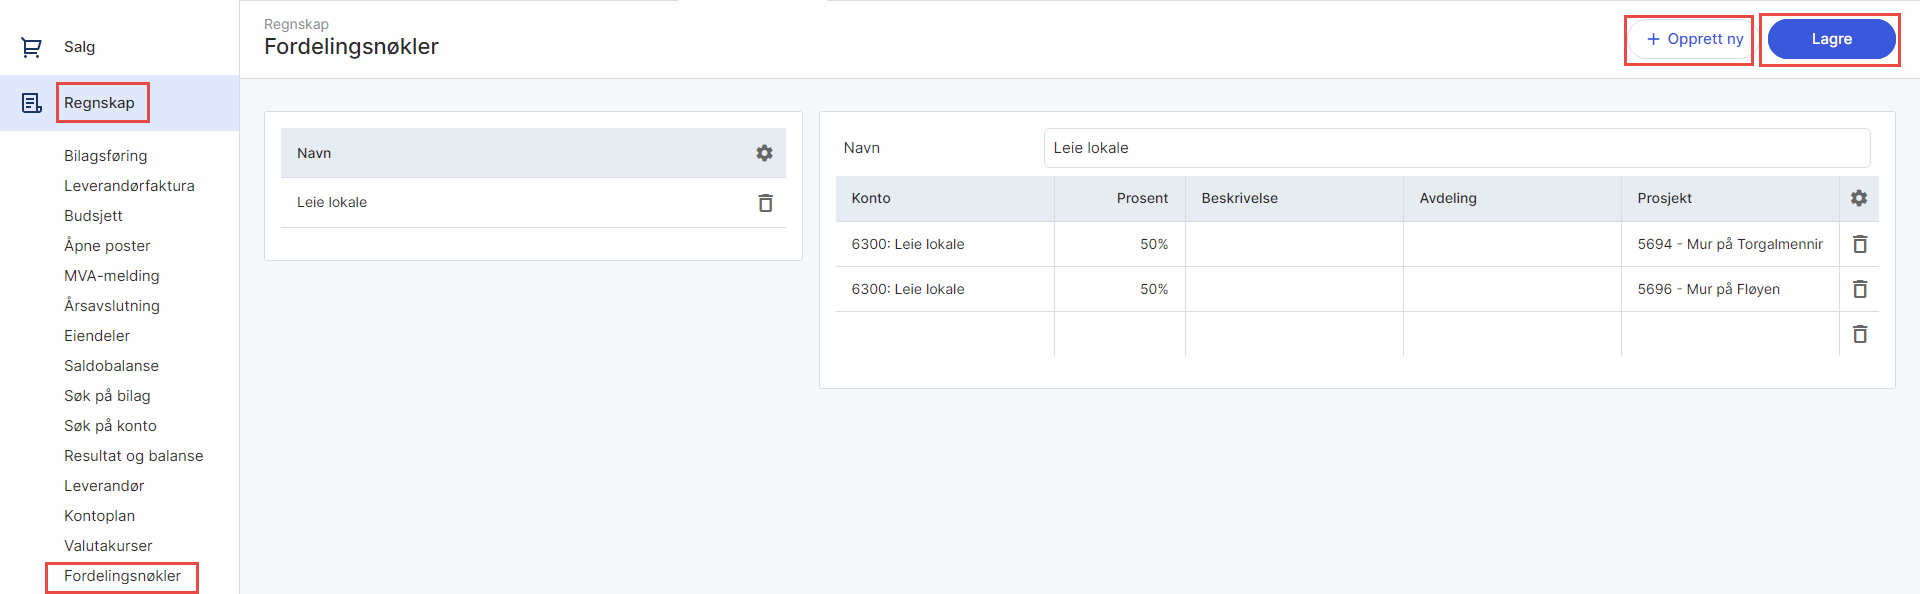Click the Regnskap document icon in sidebar
Screen dimensions: 1920x594
click(x=31, y=103)
